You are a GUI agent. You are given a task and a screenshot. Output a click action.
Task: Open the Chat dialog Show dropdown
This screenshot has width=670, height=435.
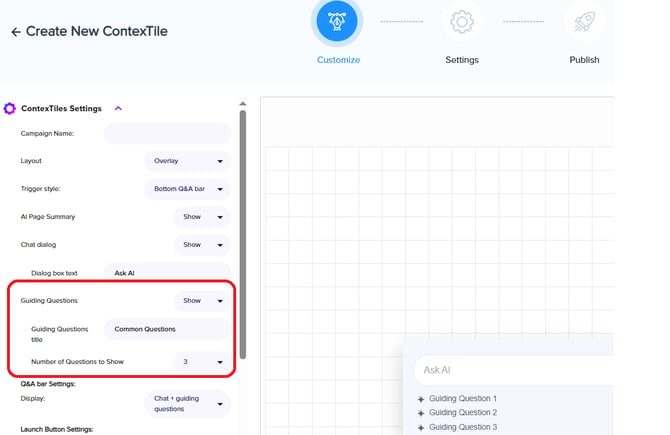(202, 245)
